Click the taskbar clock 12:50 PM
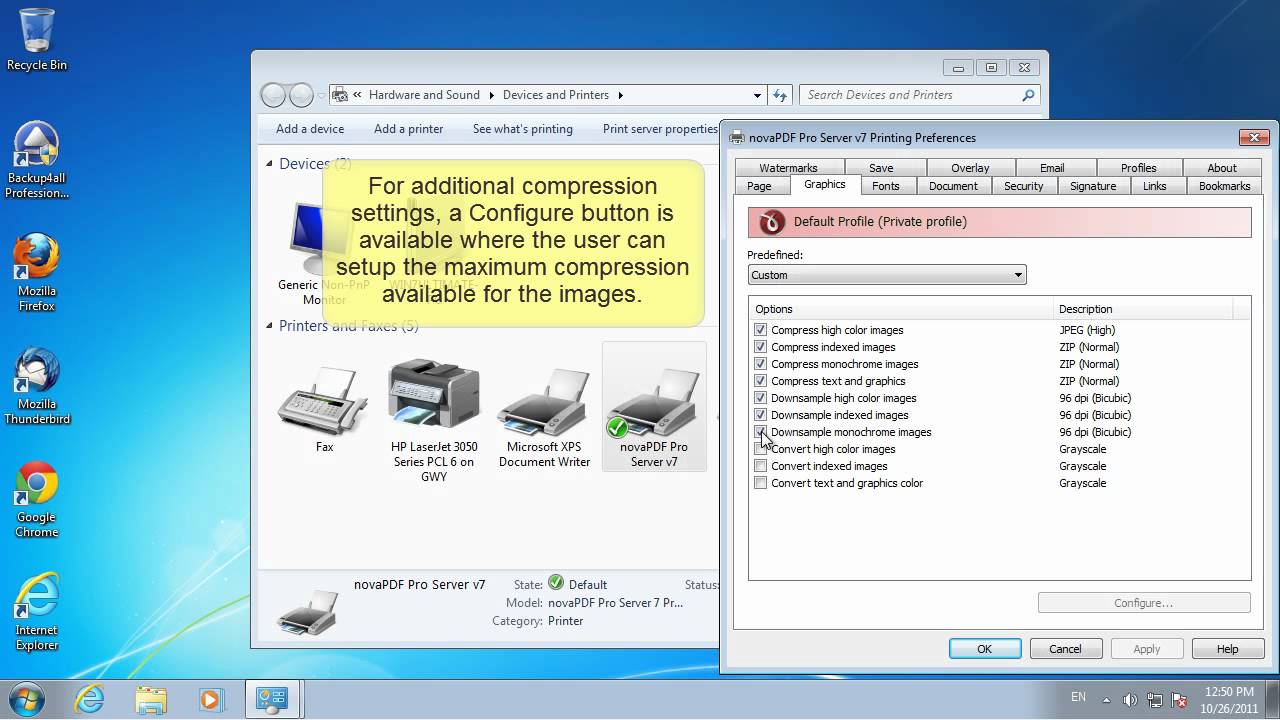 tap(1230, 692)
